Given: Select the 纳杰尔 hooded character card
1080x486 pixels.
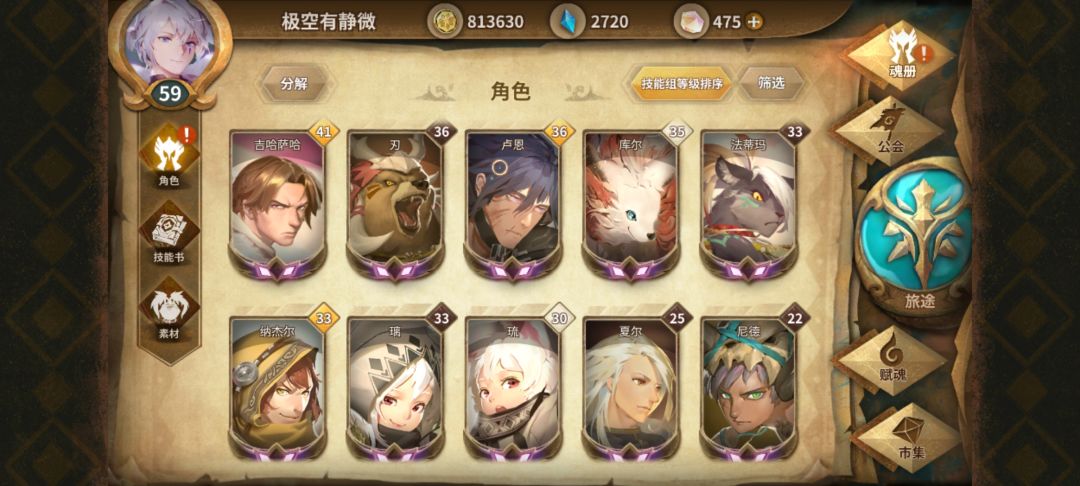Looking at the screenshot, I should point(277,389).
